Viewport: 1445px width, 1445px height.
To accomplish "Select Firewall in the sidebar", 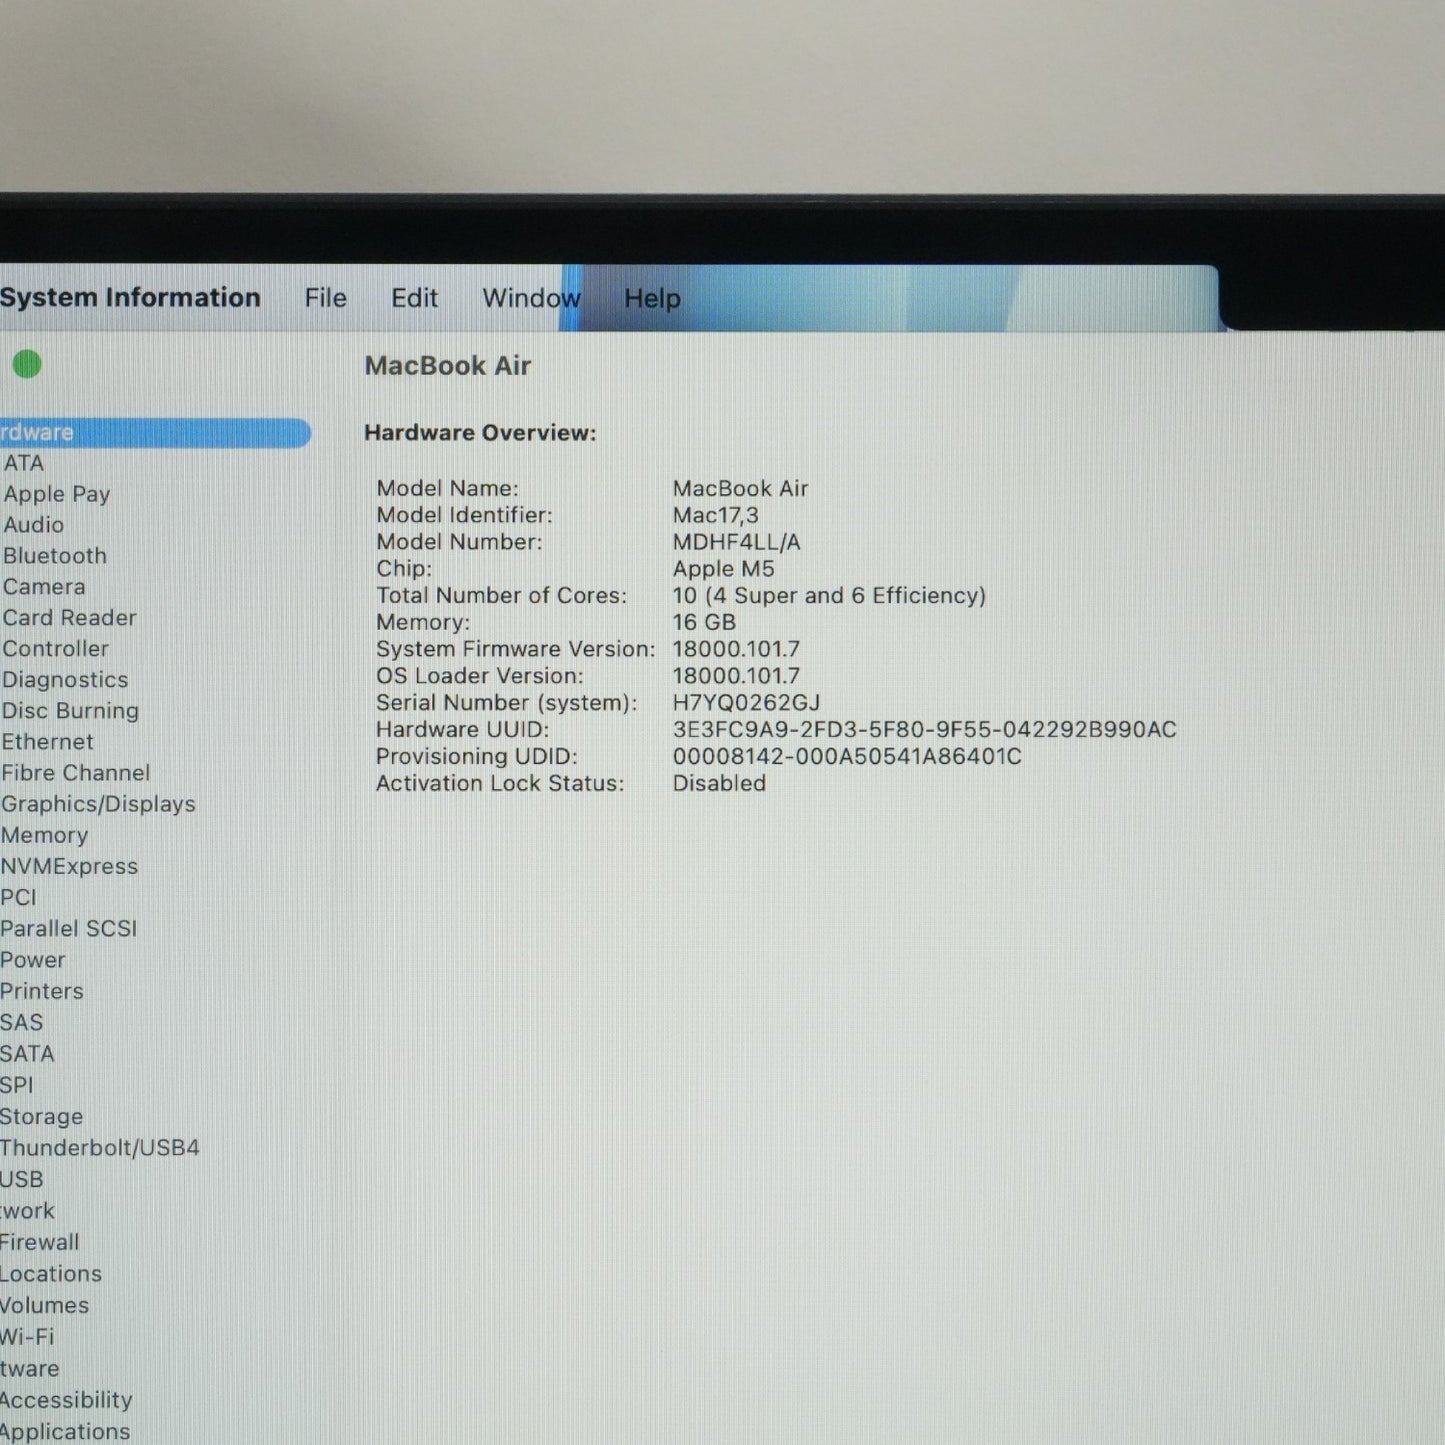I will (40, 1242).
